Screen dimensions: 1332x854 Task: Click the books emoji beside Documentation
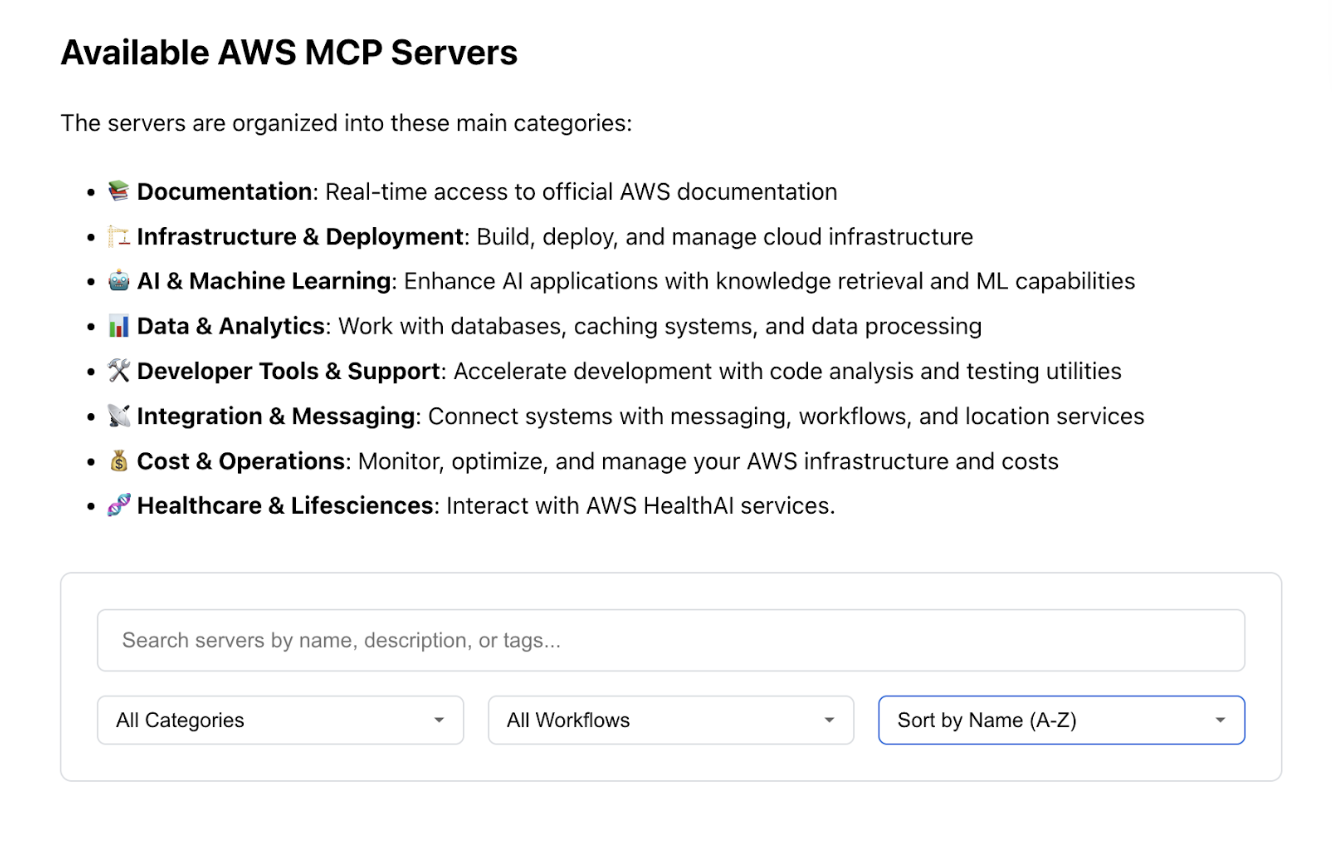click(119, 191)
